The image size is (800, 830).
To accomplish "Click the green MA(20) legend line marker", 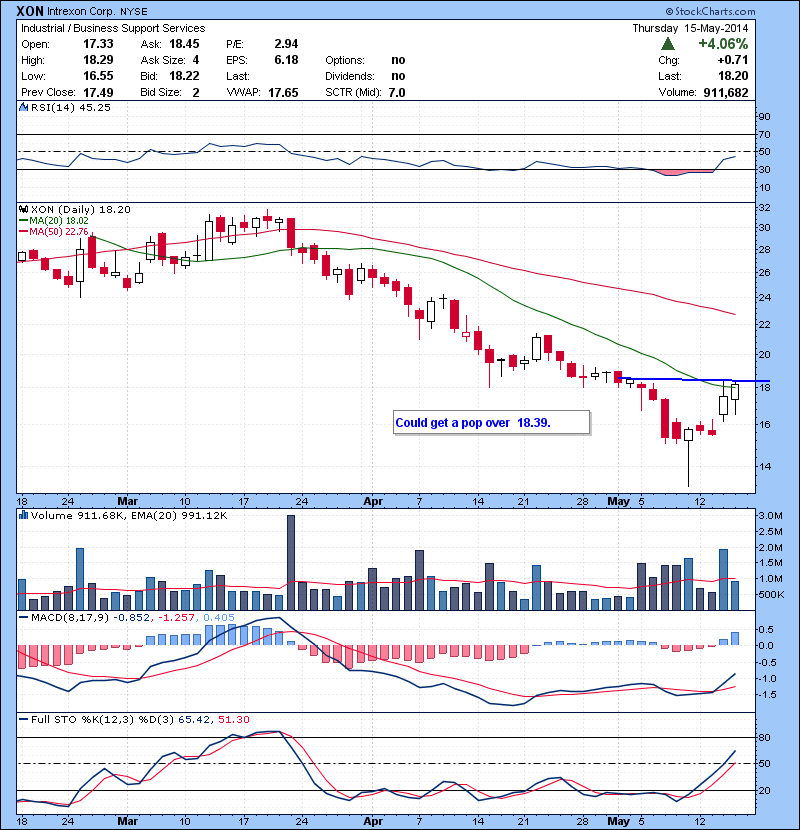I will pos(23,221).
